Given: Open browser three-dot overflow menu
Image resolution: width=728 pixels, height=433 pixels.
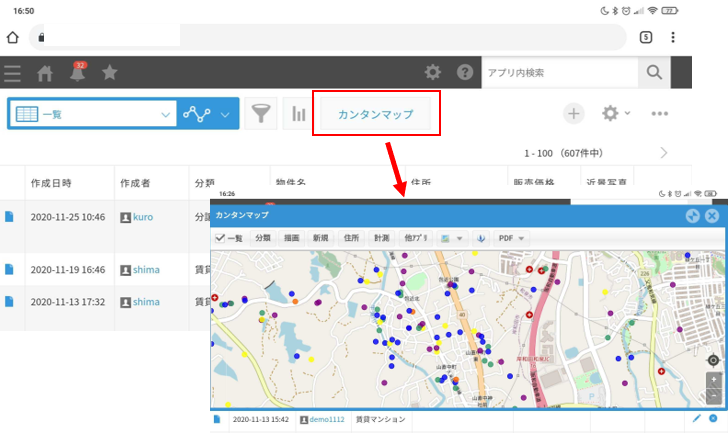Looking at the screenshot, I should pyautogui.click(x=673, y=37).
